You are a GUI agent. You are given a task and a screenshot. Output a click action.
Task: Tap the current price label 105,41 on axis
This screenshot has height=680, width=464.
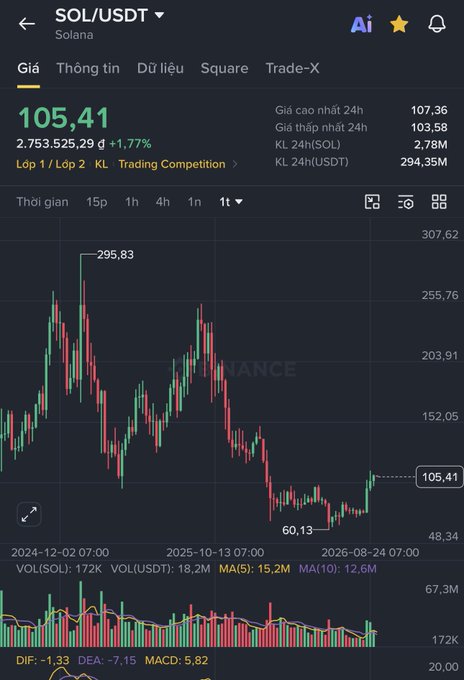(440, 477)
